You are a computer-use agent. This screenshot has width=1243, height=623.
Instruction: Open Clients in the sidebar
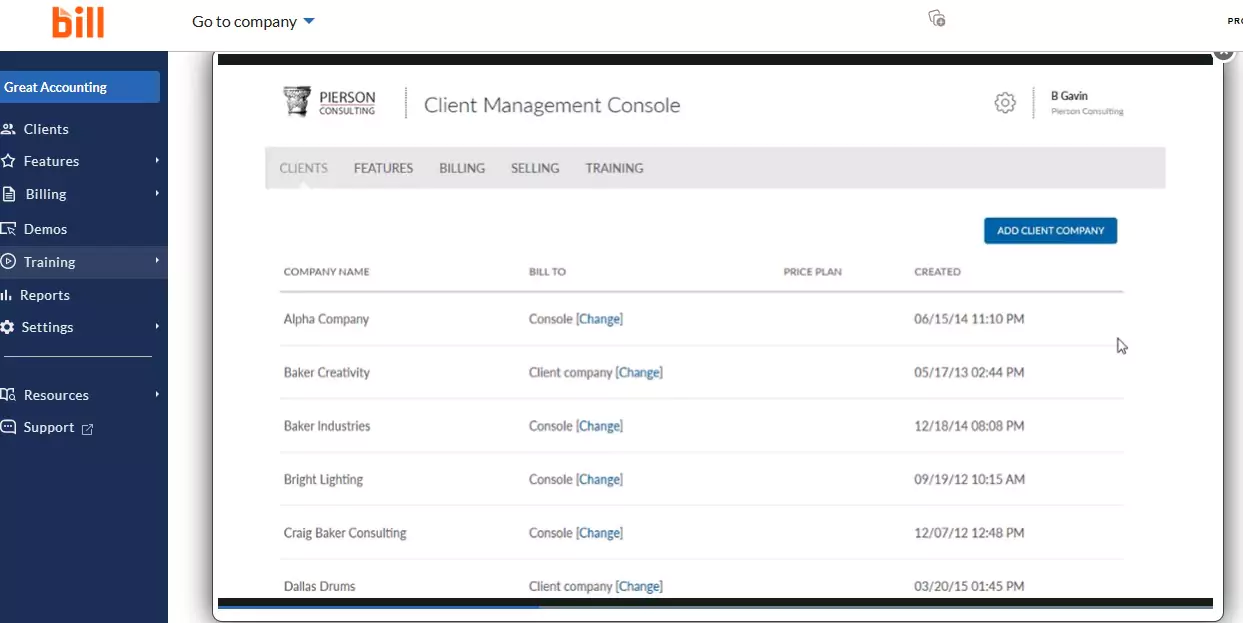click(x=46, y=129)
